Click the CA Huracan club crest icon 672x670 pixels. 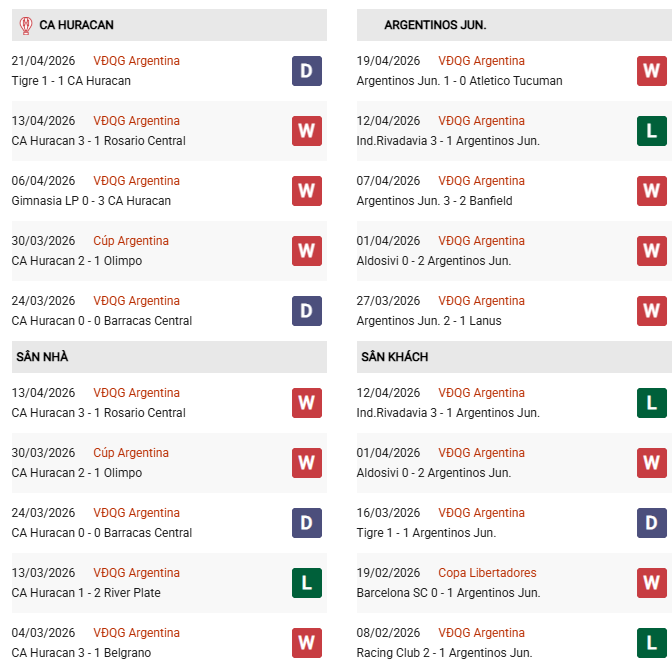[25, 25]
